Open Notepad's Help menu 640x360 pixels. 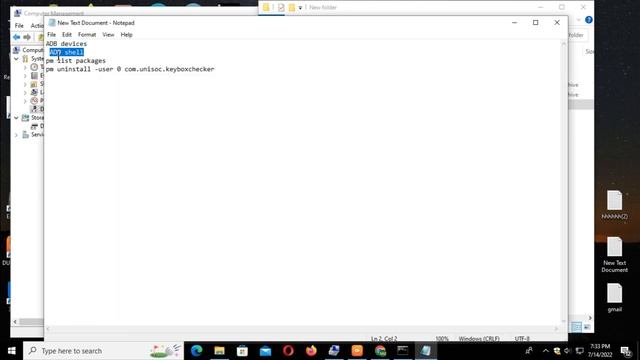point(127,35)
